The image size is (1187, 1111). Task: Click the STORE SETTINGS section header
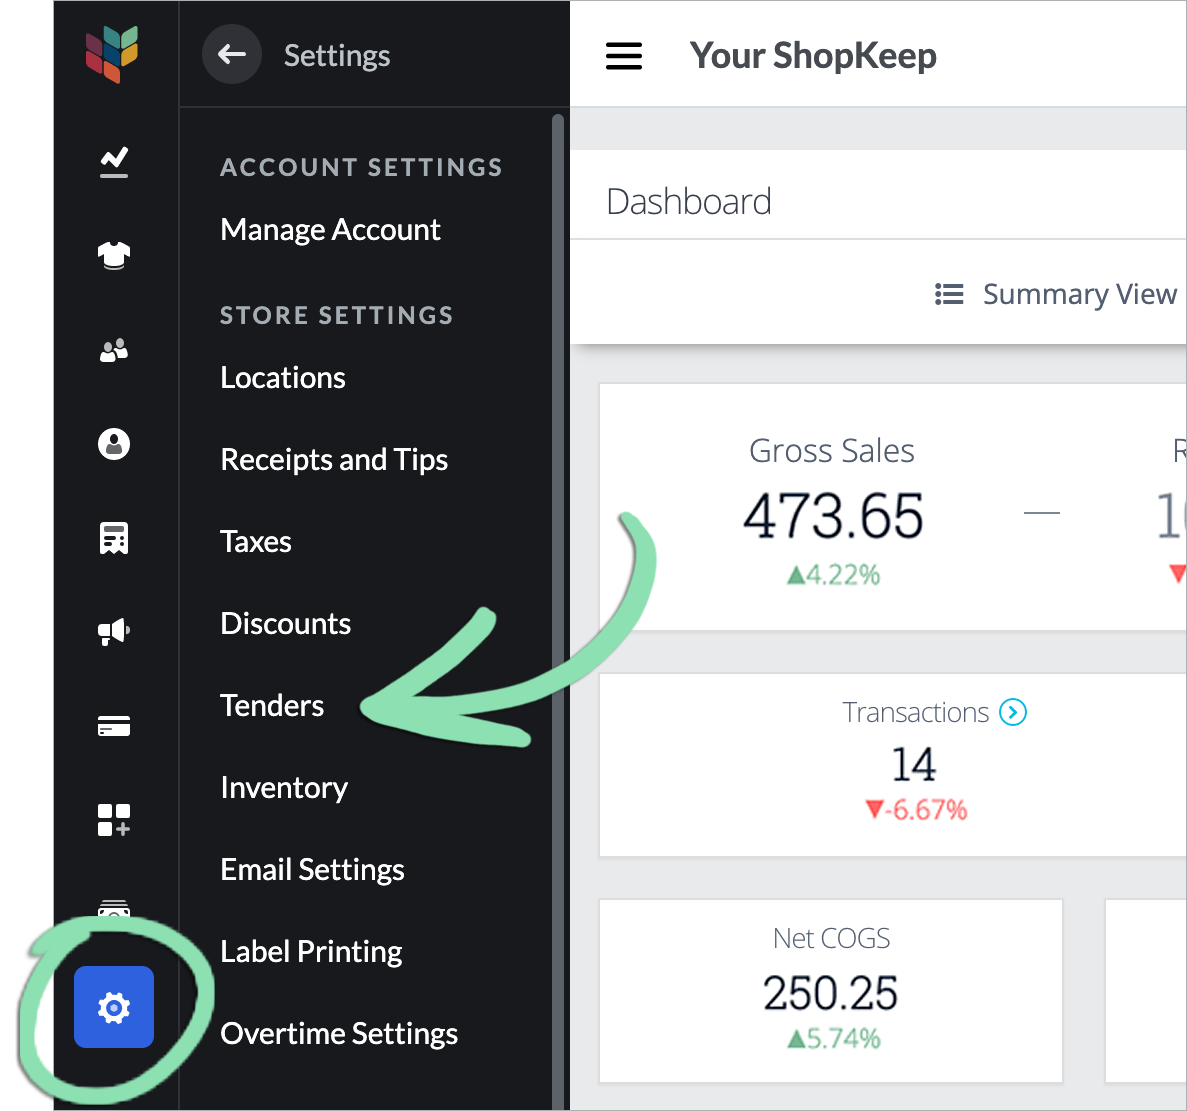pyautogui.click(x=336, y=315)
